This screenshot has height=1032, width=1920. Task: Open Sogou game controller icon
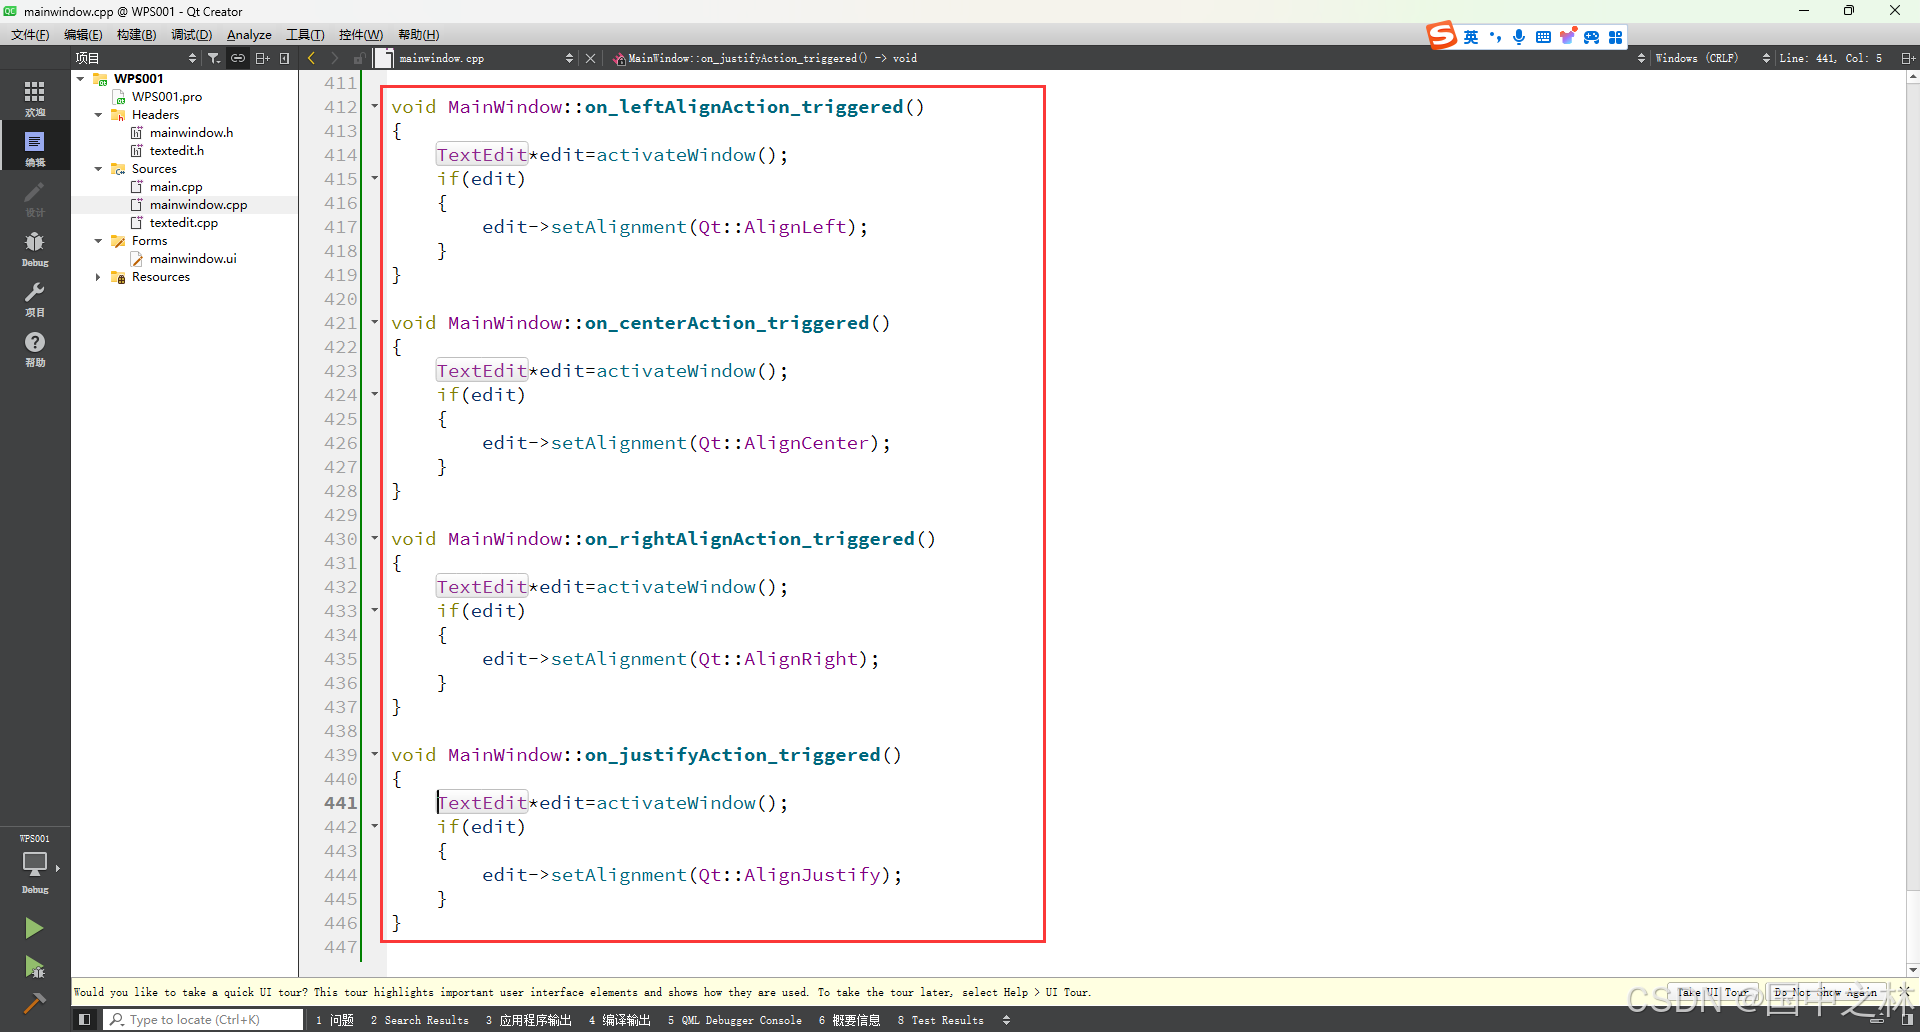coord(1591,37)
